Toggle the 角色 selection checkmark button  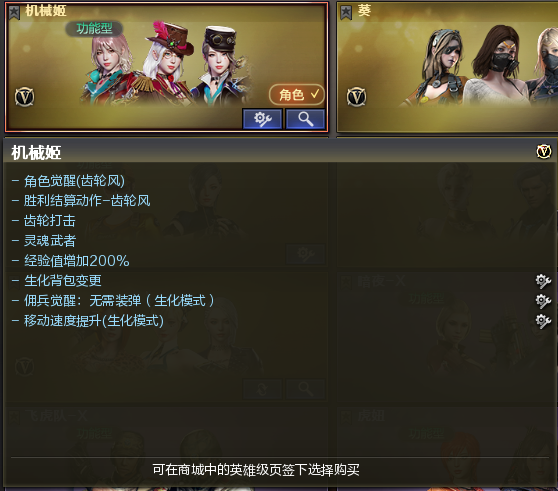[296, 95]
